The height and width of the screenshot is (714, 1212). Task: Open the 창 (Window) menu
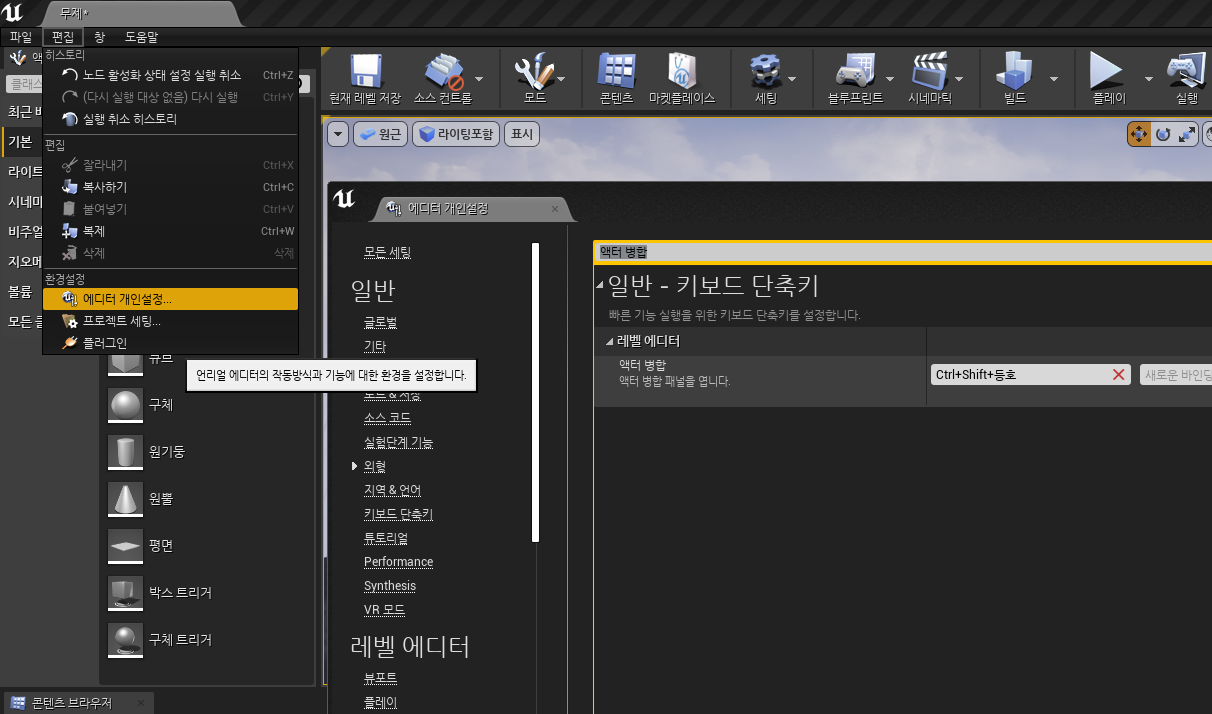(100, 37)
